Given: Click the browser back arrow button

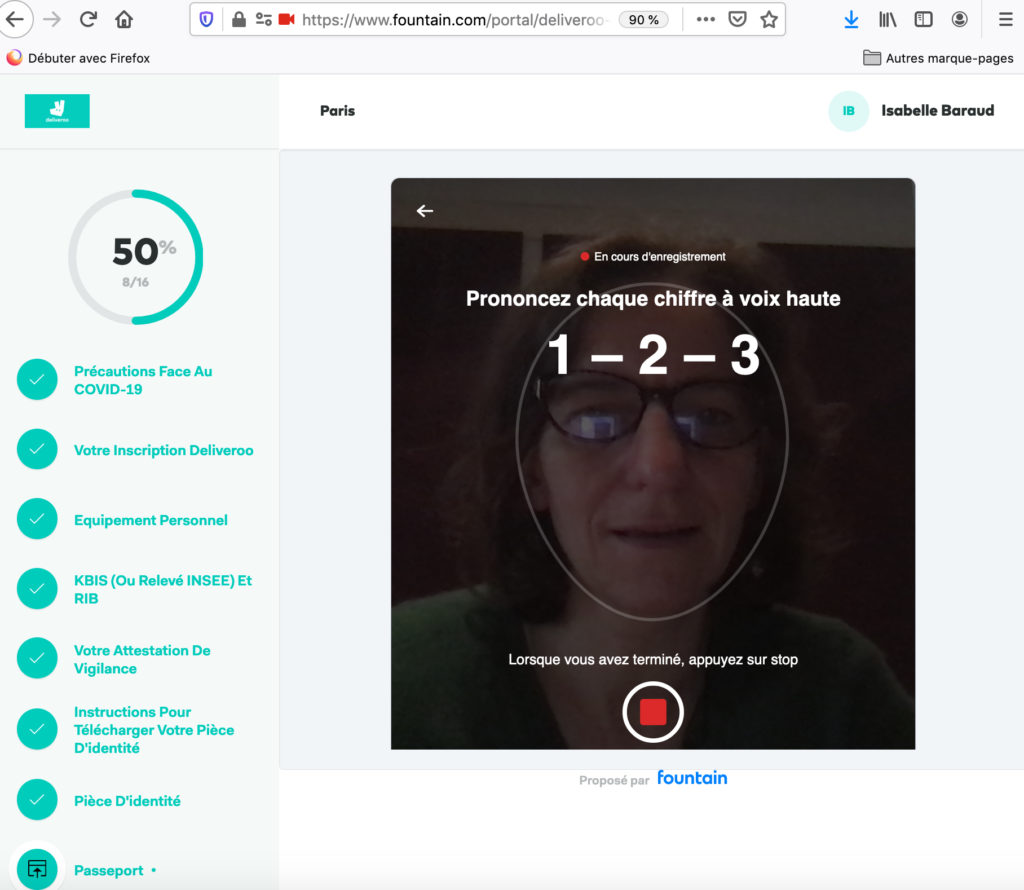Looking at the screenshot, I should [x=14, y=20].
